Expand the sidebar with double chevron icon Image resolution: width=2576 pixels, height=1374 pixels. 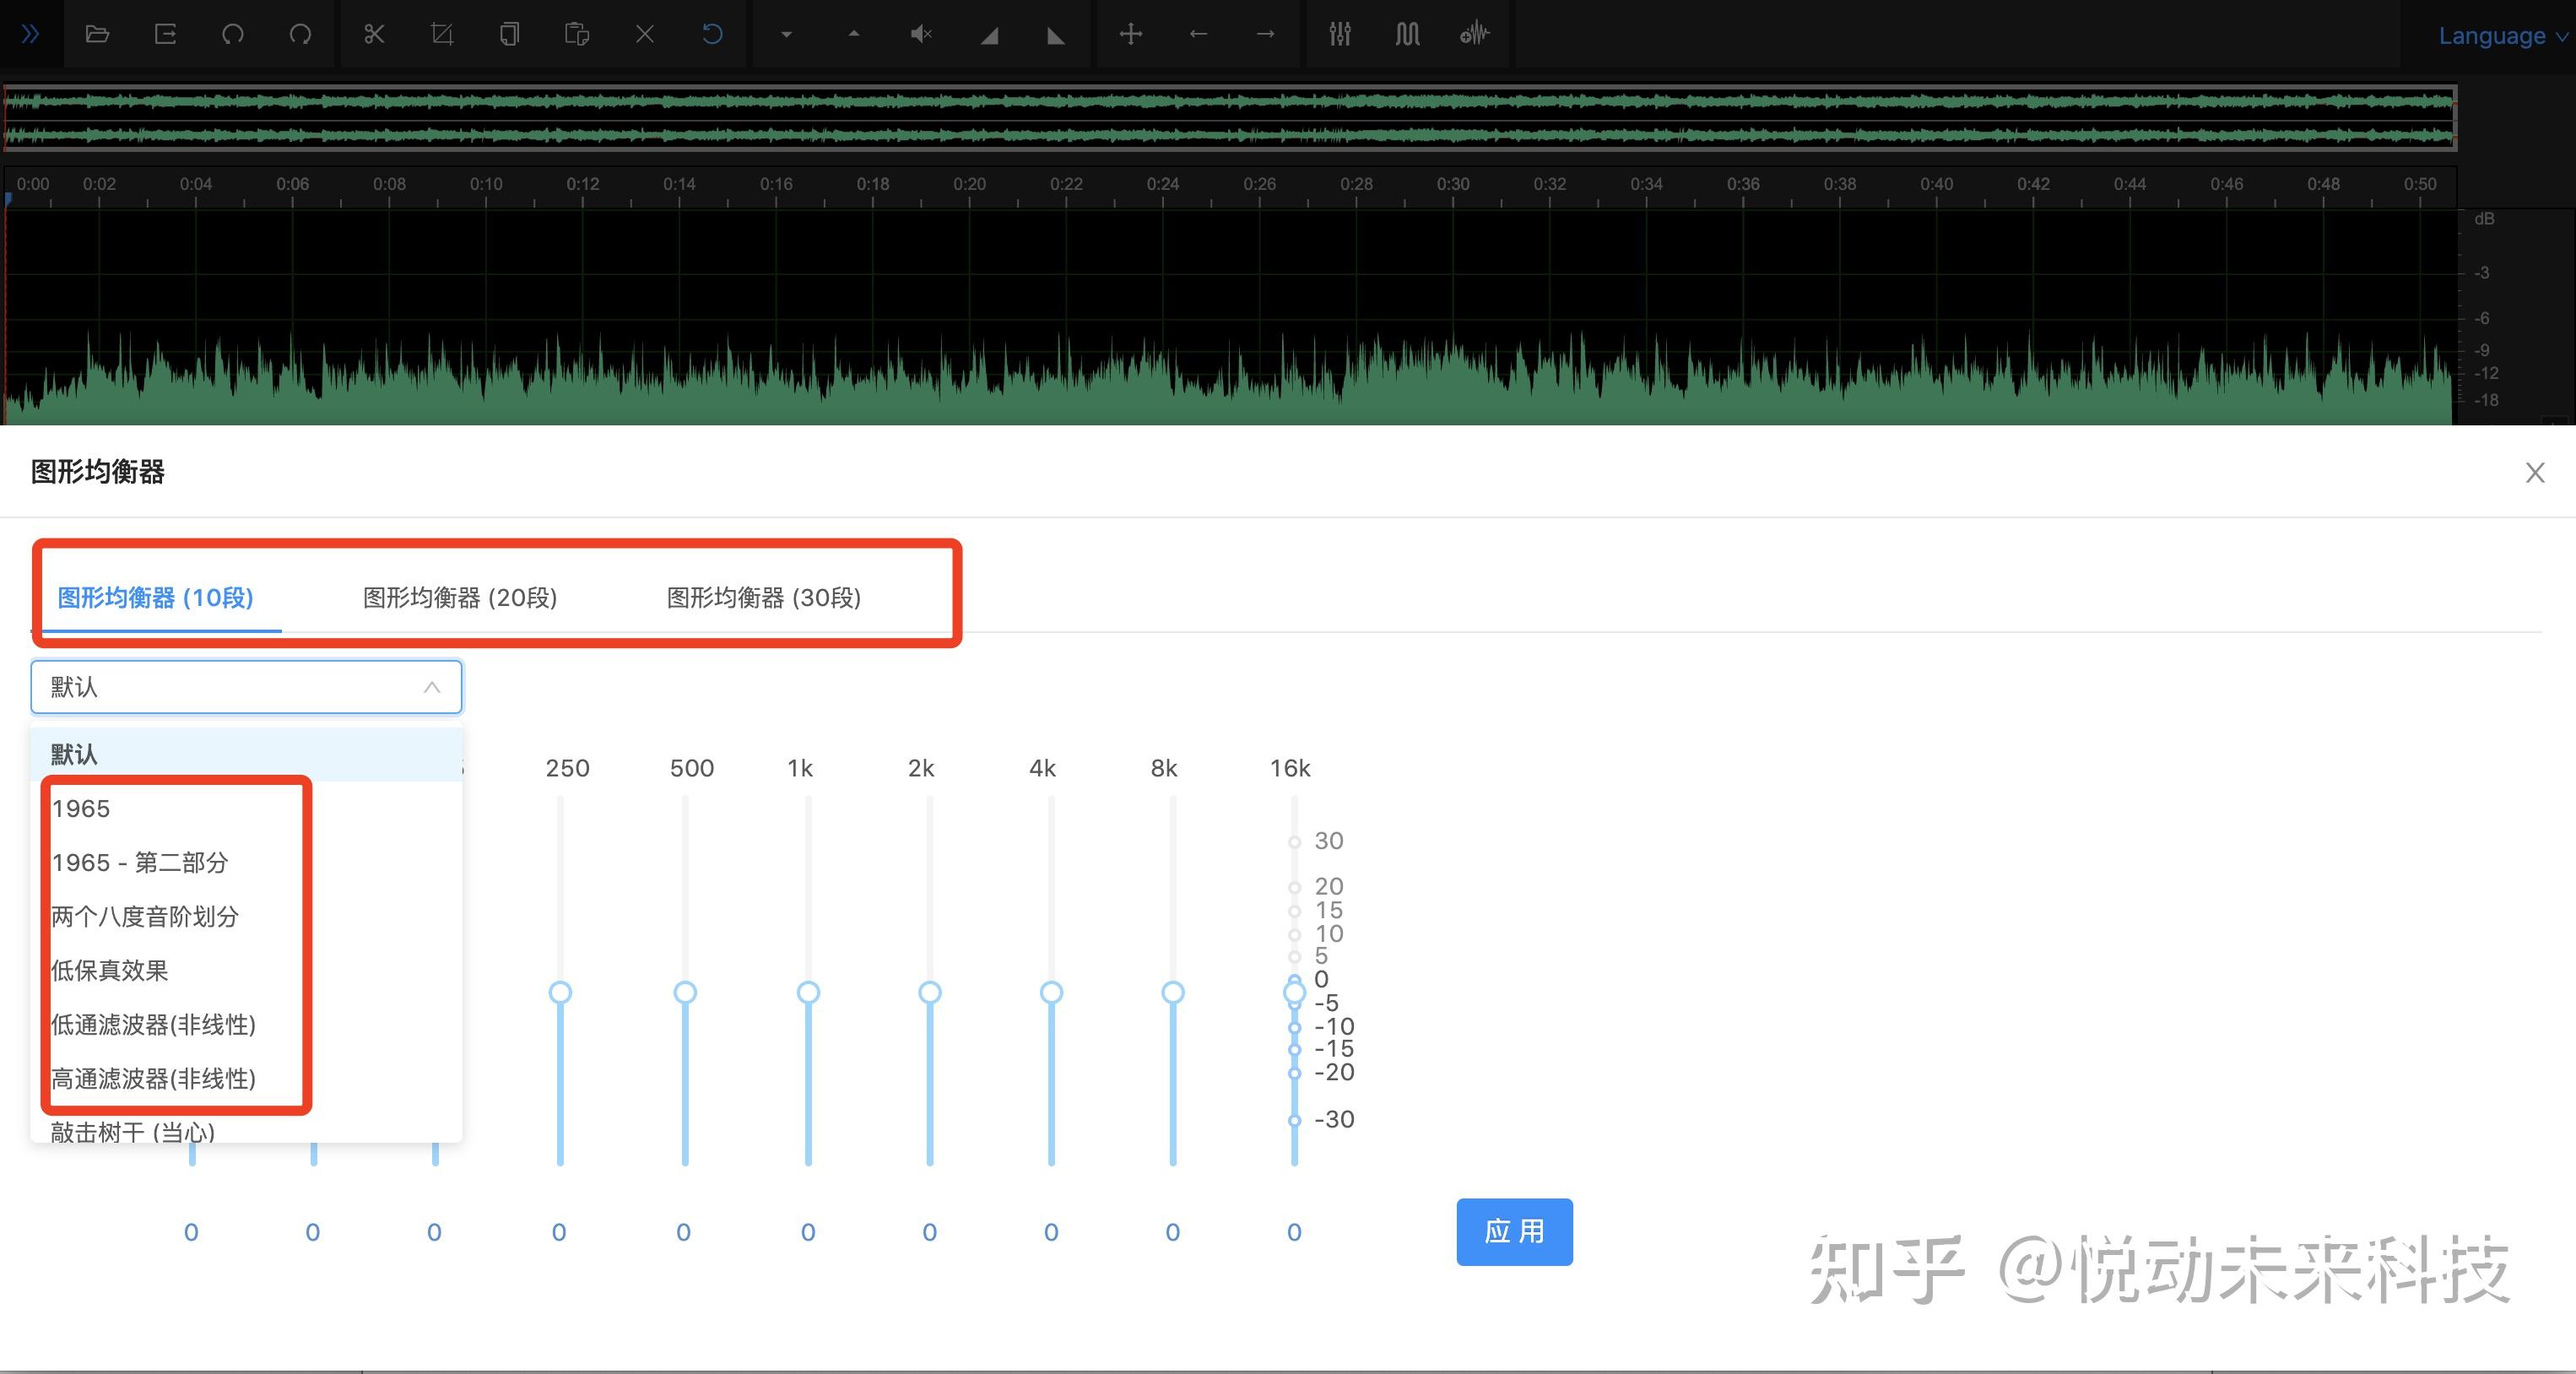click(31, 34)
